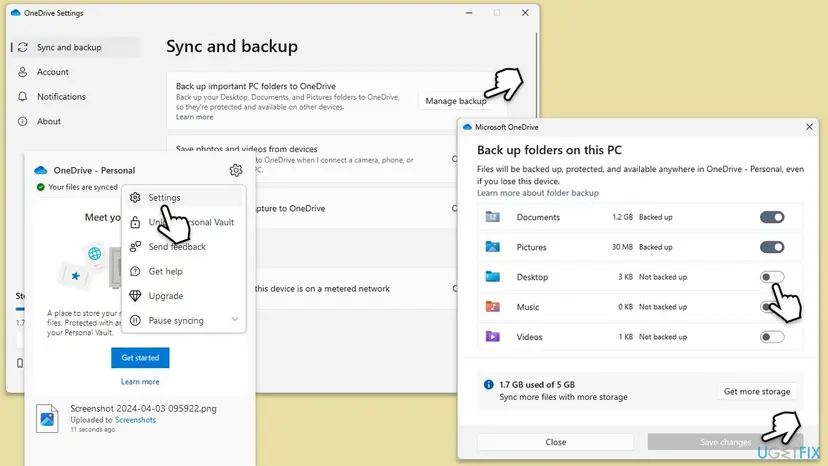Viewport: 828px width, 466px height.
Task: Click Screenshot 2024-04-03 095922.png file name
Action: point(143,408)
